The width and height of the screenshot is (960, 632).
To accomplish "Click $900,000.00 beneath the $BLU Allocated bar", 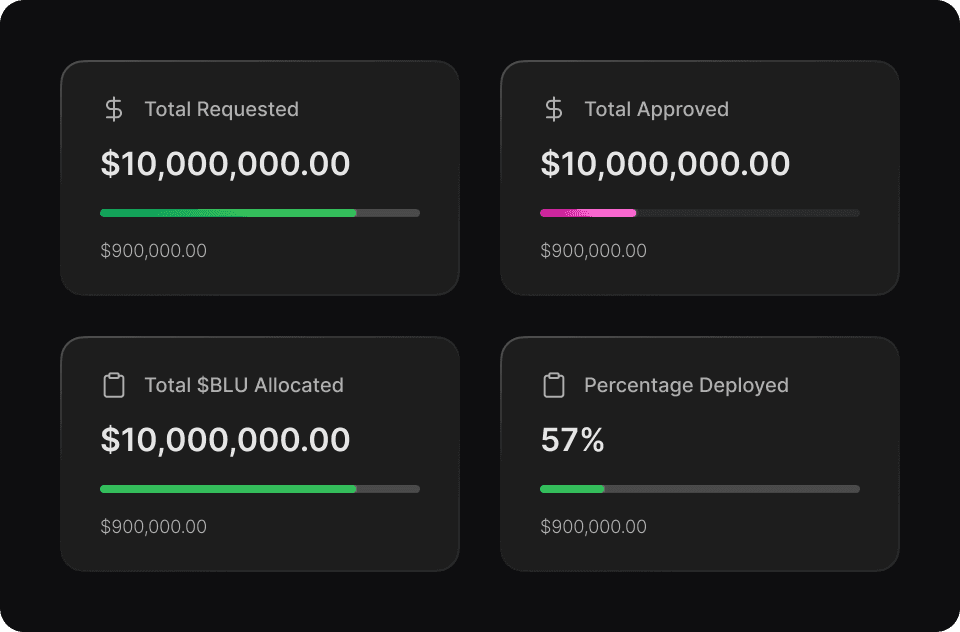I will pyautogui.click(x=154, y=527).
